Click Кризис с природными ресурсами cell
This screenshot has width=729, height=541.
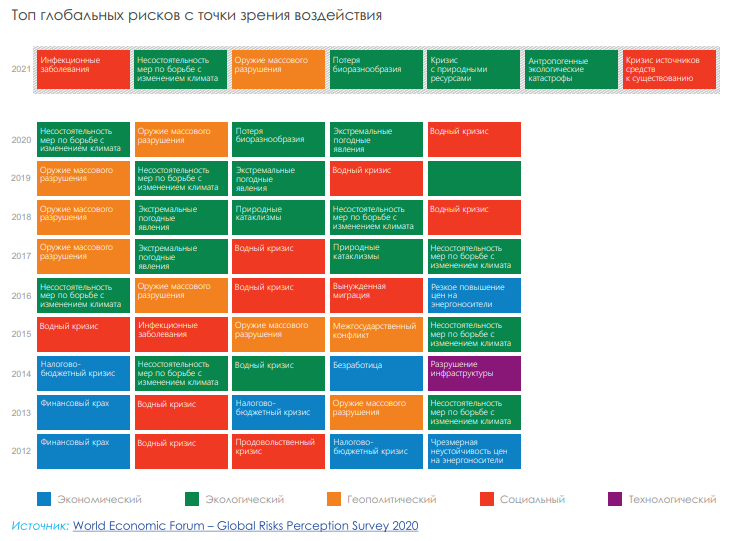[474, 69]
